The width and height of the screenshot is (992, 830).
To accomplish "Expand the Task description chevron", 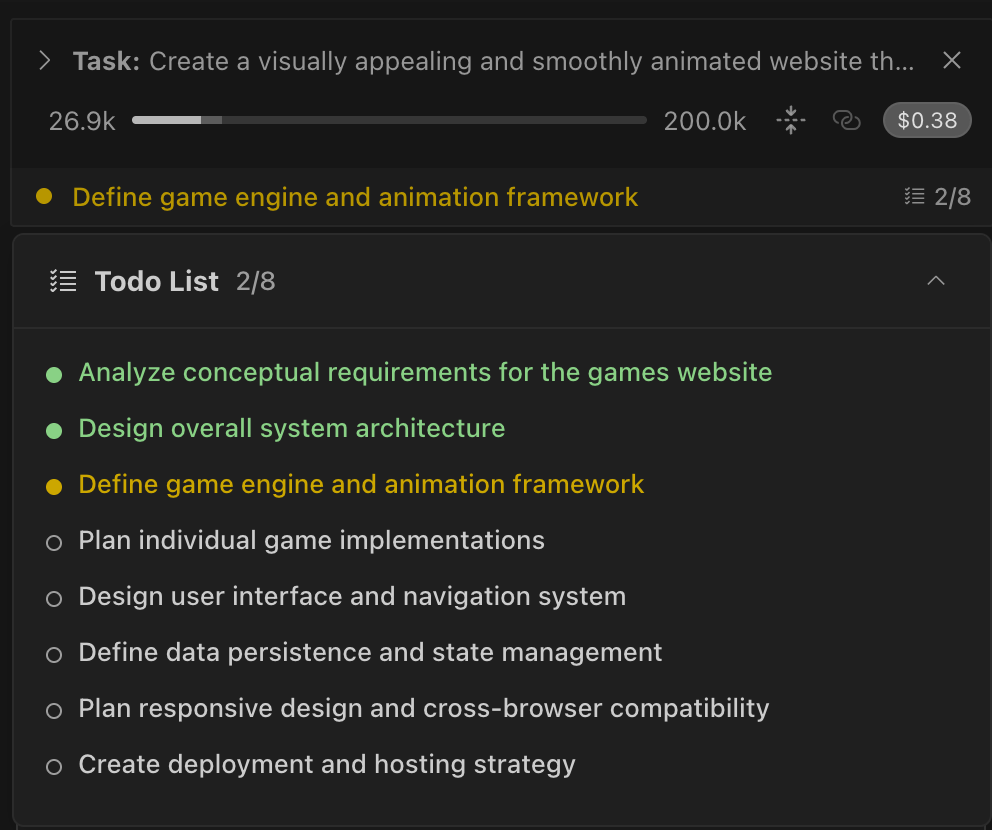I will pos(44,60).
